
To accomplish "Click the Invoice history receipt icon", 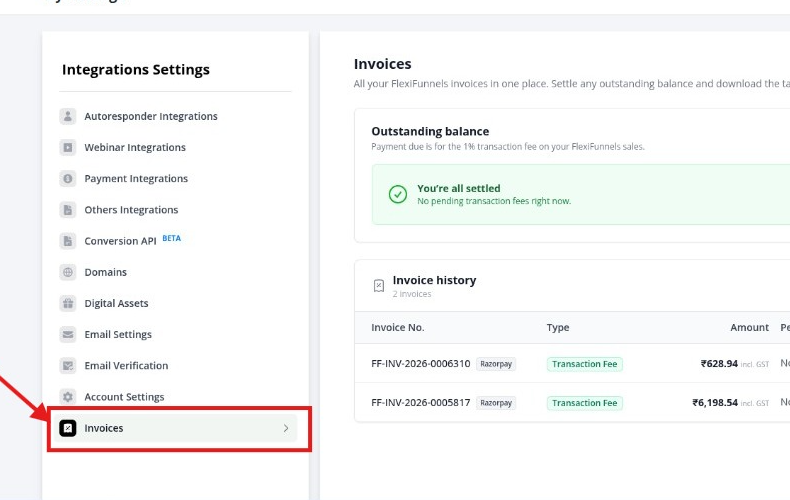I will [379, 286].
